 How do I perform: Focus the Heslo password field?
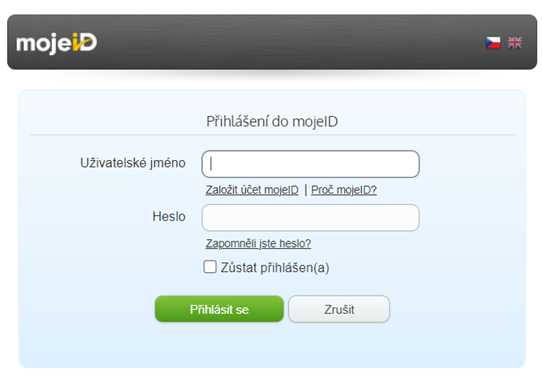(310, 218)
